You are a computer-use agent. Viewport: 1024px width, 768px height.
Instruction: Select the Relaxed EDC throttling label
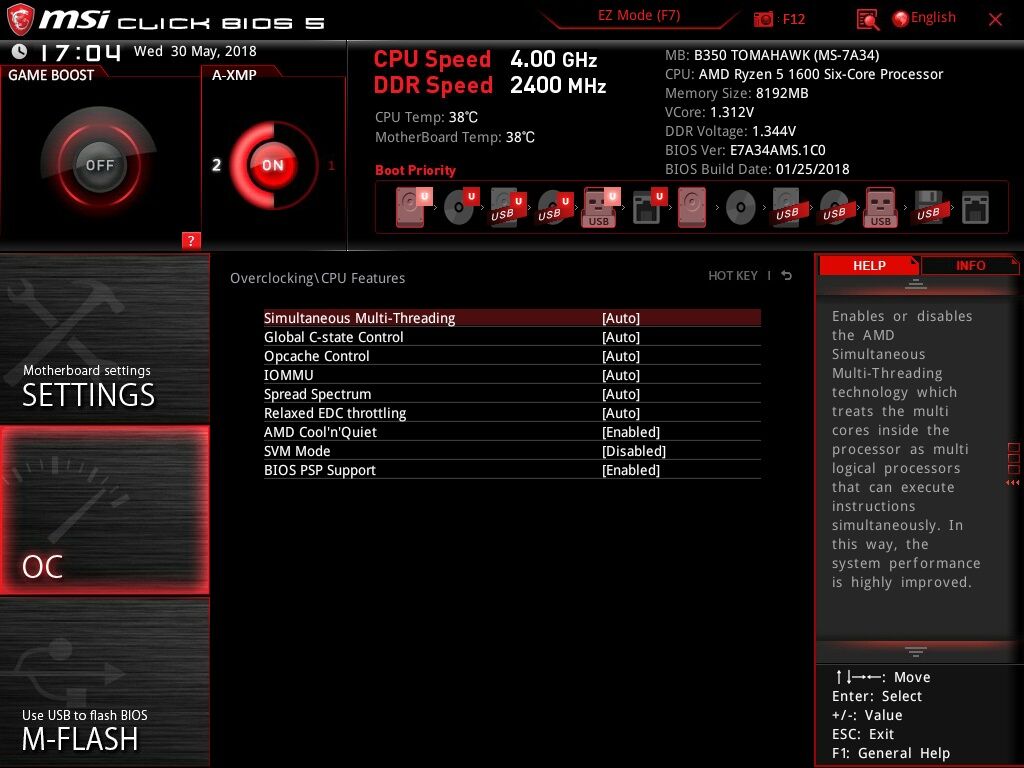click(x=335, y=413)
